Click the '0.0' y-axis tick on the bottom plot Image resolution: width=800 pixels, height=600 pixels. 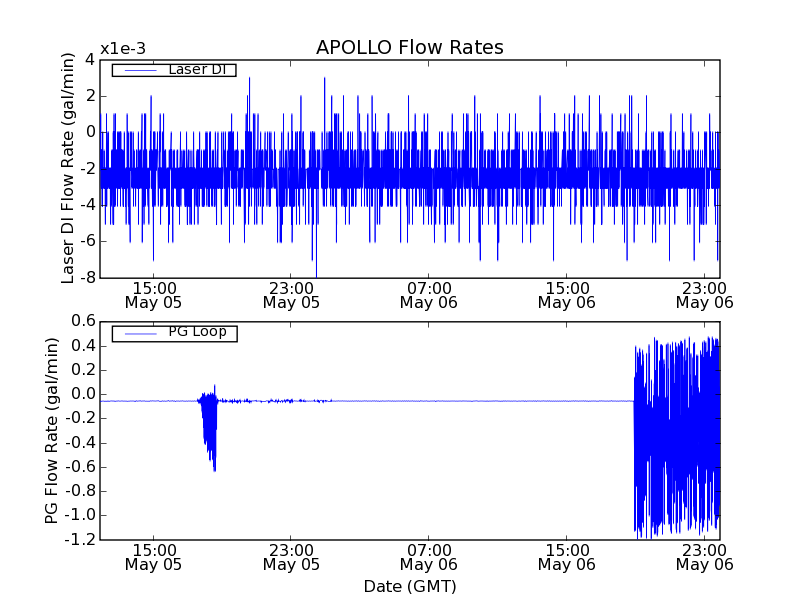(84, 394)
